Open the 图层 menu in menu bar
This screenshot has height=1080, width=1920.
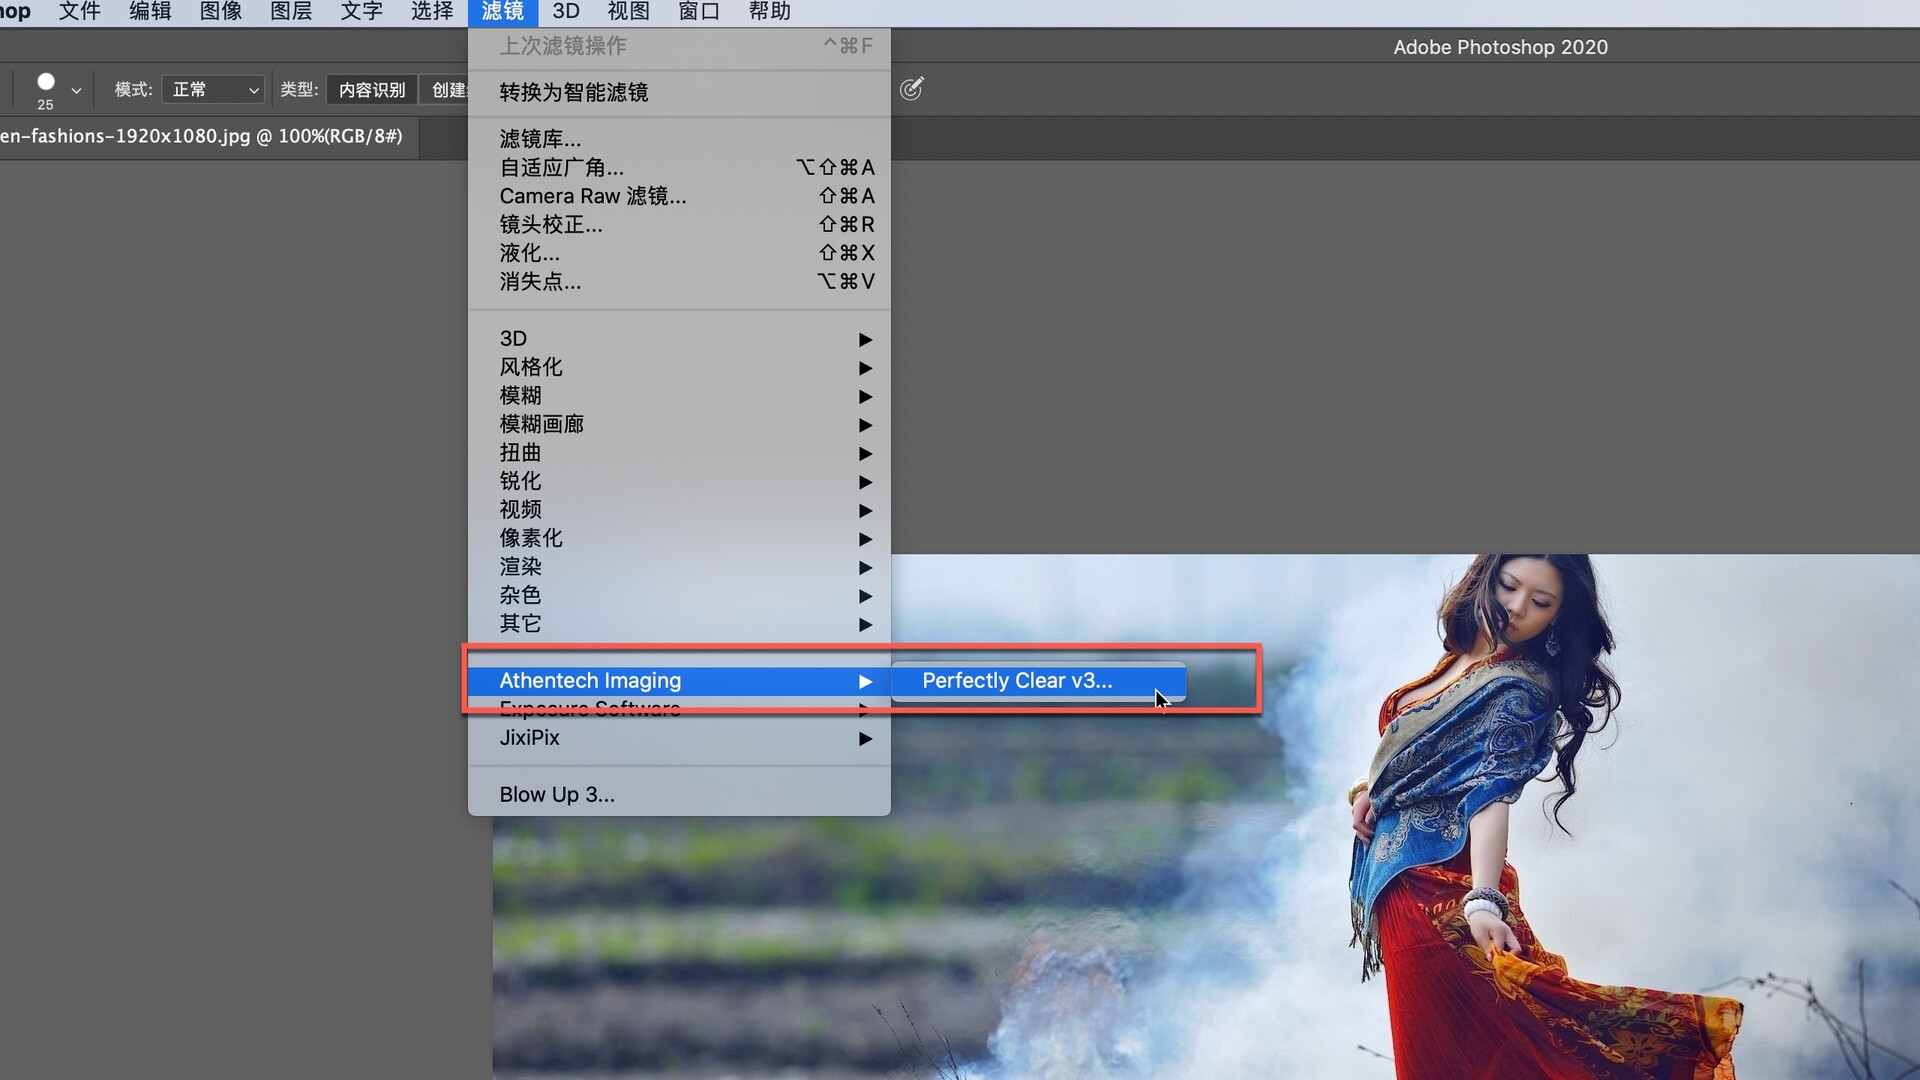(291, 12)
